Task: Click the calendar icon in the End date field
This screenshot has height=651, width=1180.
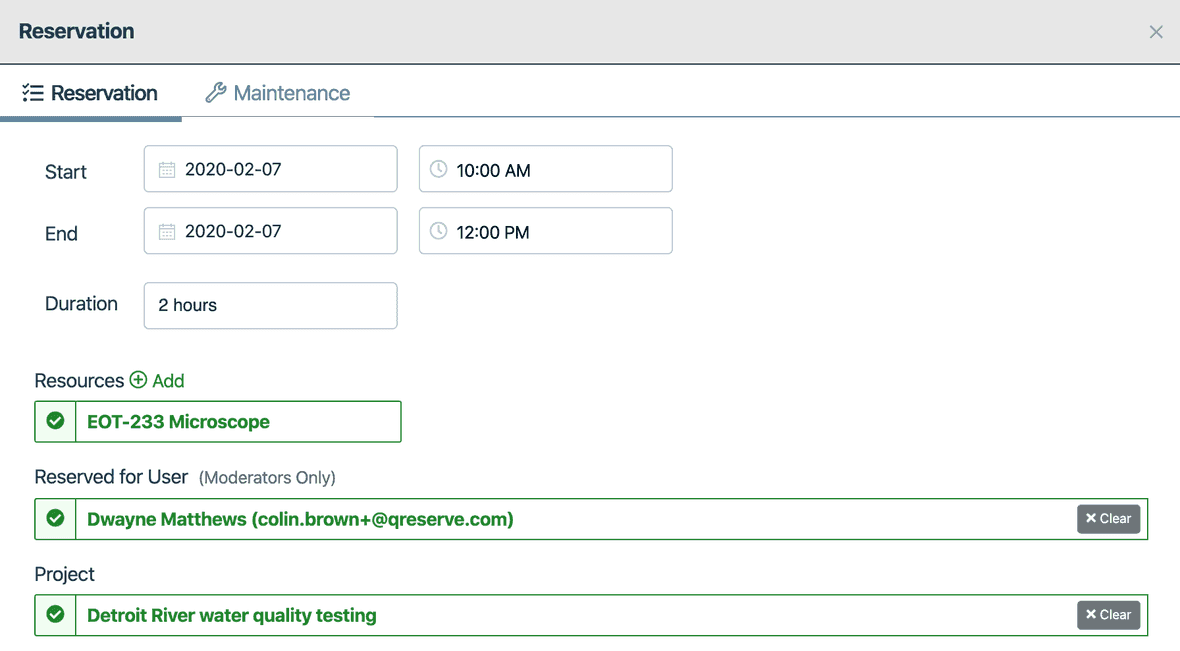Action: click(166, 231)
